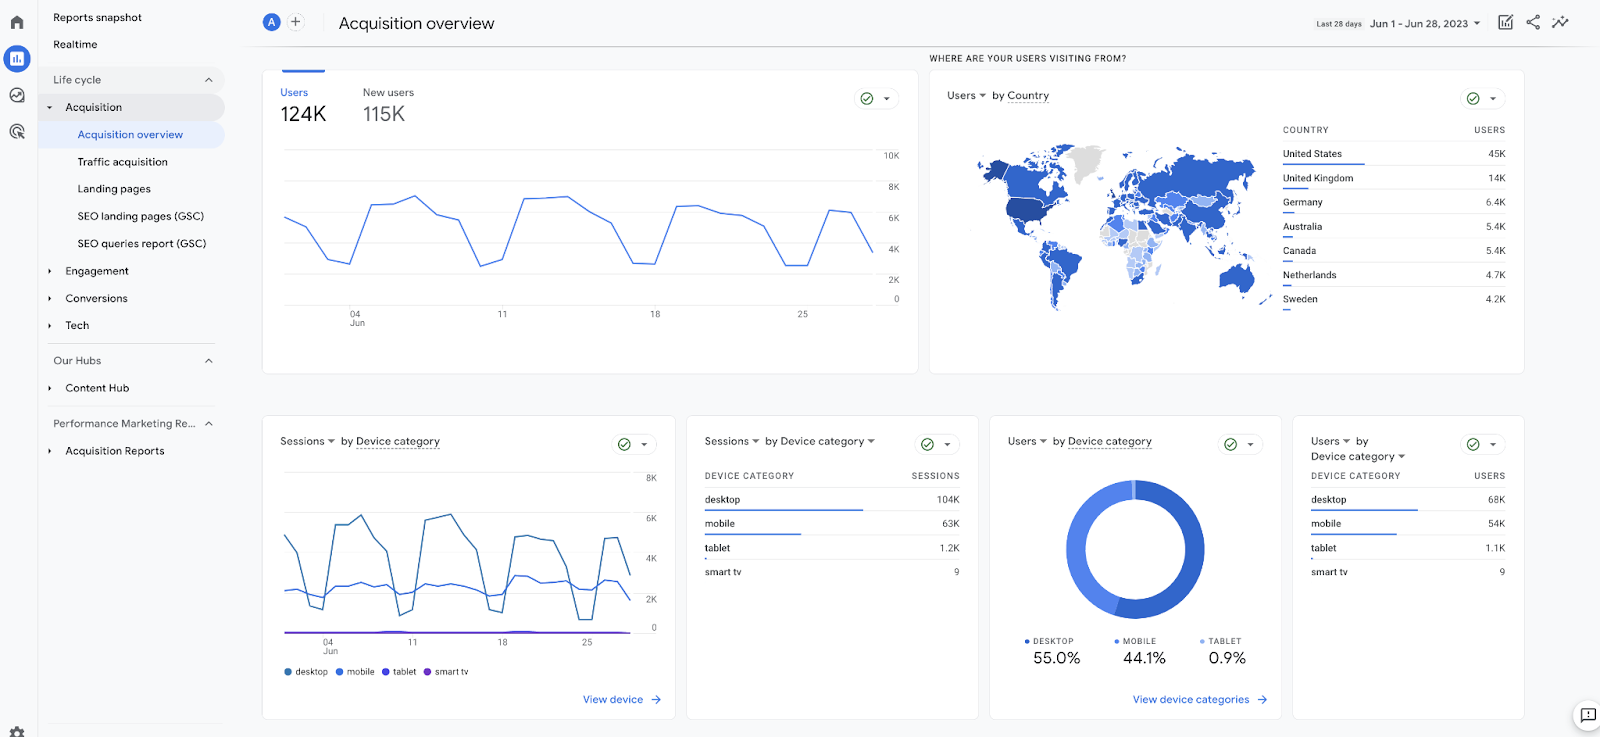Open Sessions metric dropdown in table card
This screenshot has width=1600, height=737.
pos(732,441)
